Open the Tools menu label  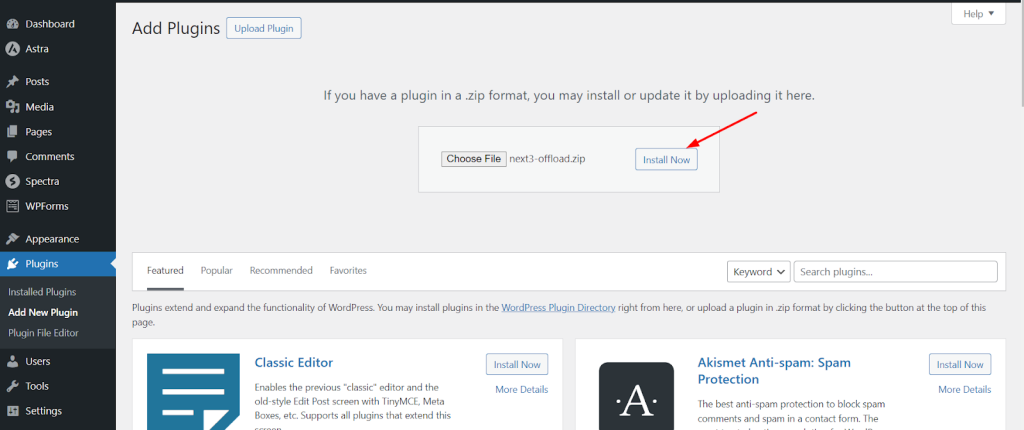click(x=37, y=386)
